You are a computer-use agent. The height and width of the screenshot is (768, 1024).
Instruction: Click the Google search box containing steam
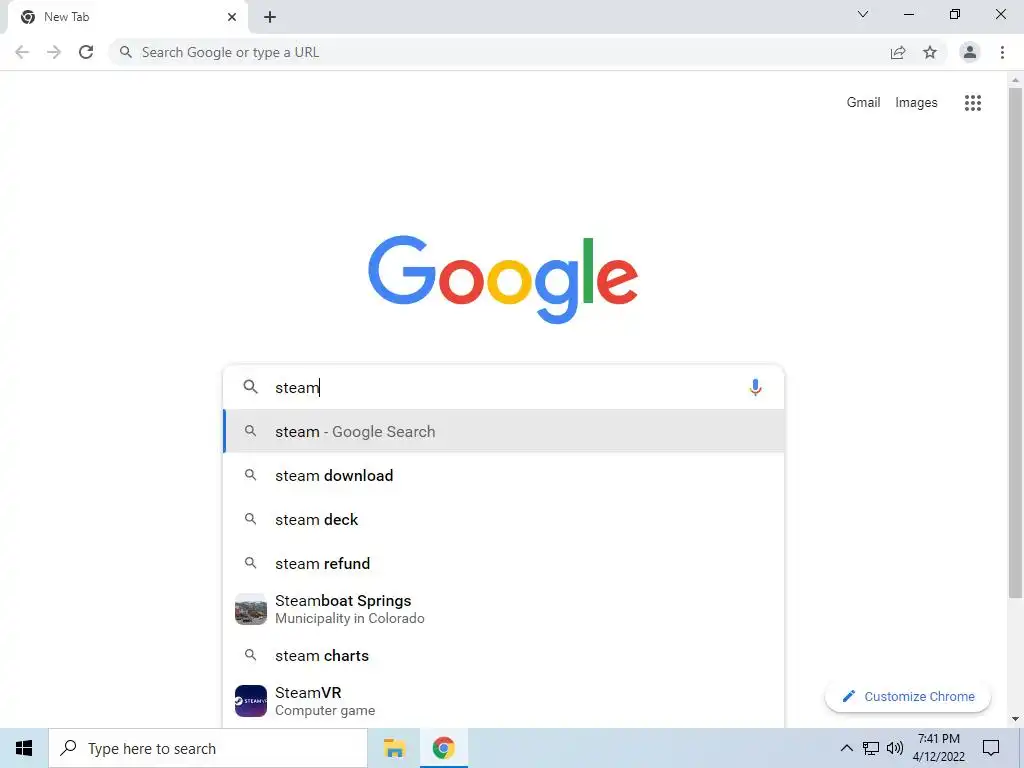click(x=503, y=387)
